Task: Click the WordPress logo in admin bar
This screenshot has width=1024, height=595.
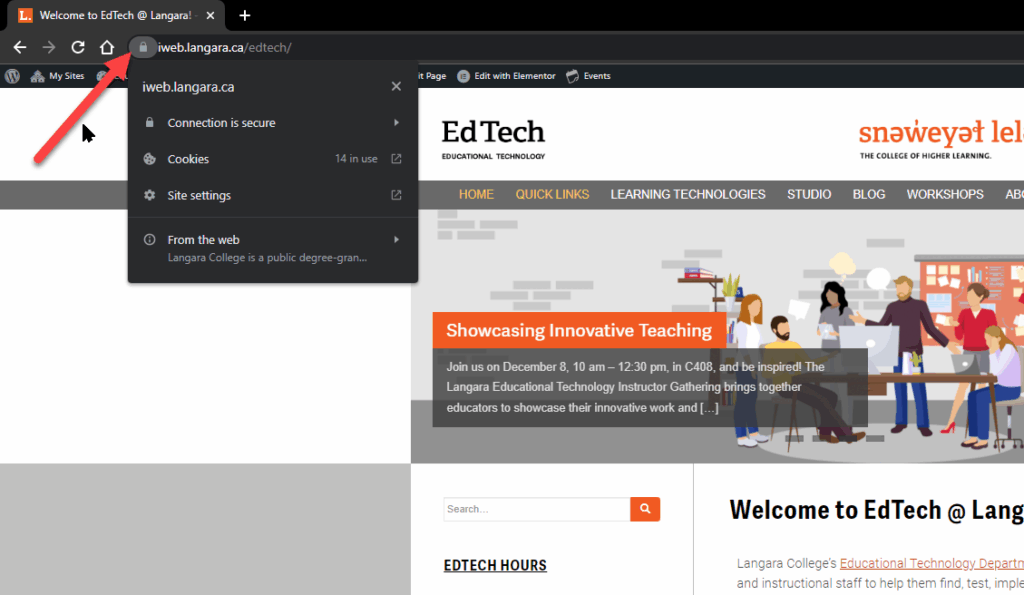Action: pyautogui.click(x=12, y=76)
